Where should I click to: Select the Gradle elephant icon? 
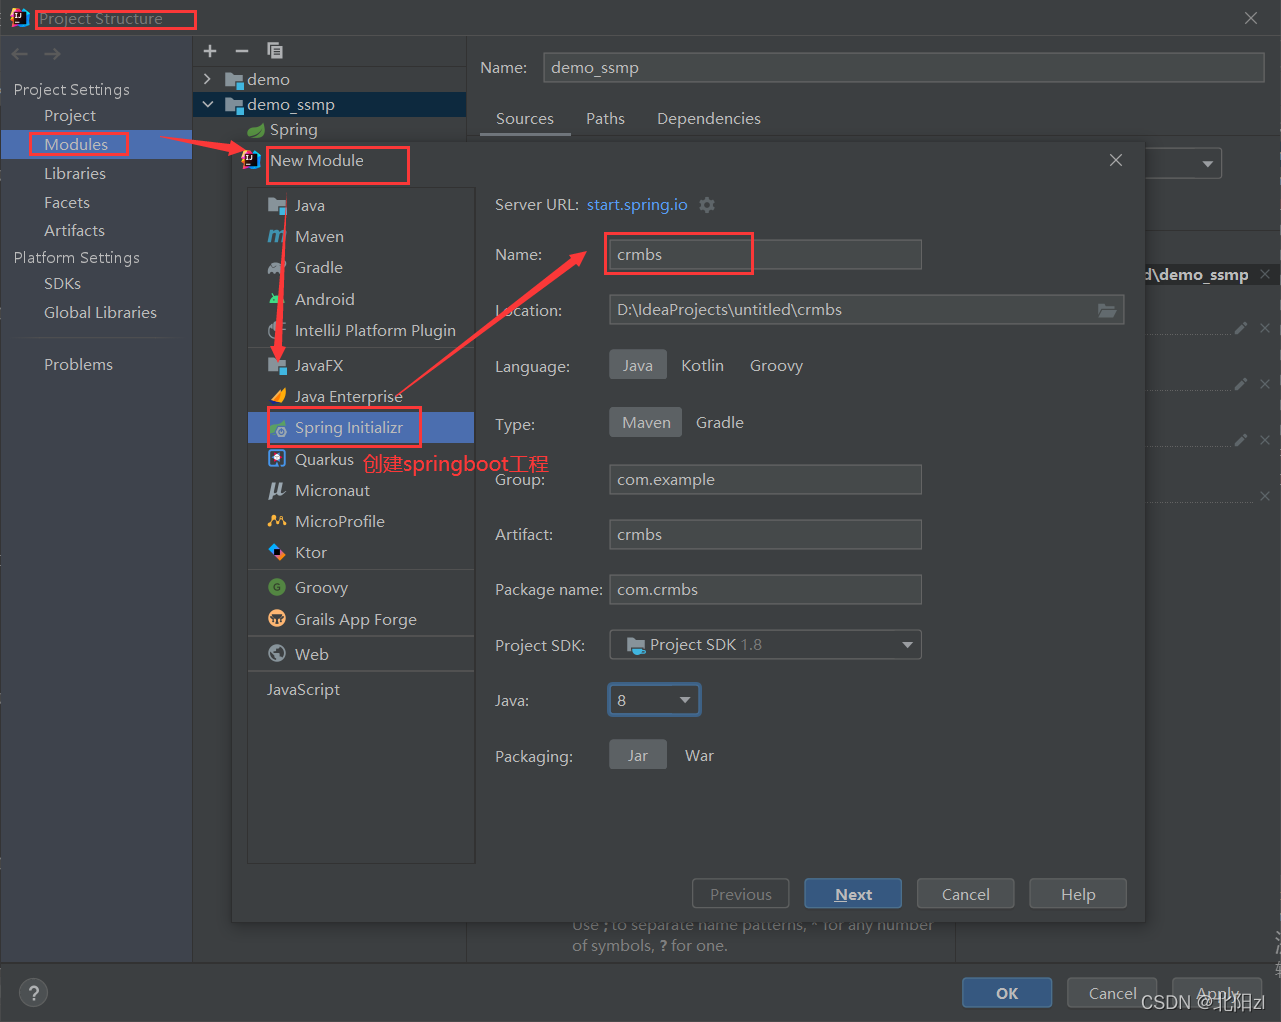[277, 267]
